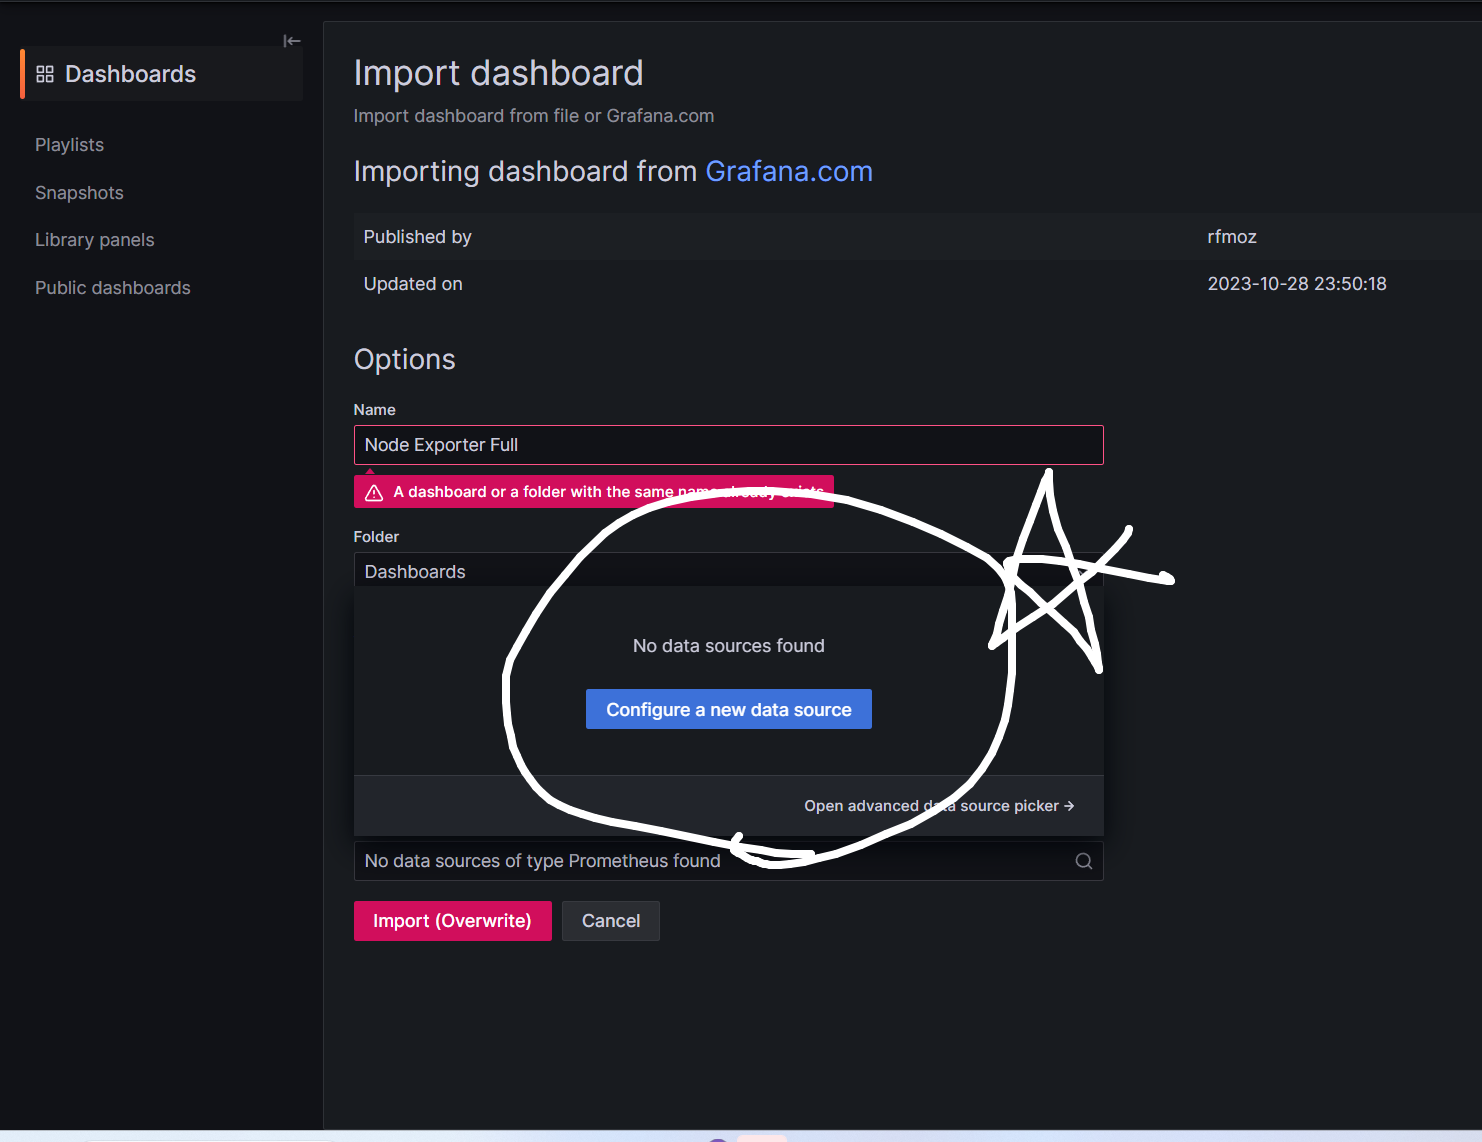Open the Folder dropdown showing Dashboards
1482x1142 pixels.
[728, 571]
